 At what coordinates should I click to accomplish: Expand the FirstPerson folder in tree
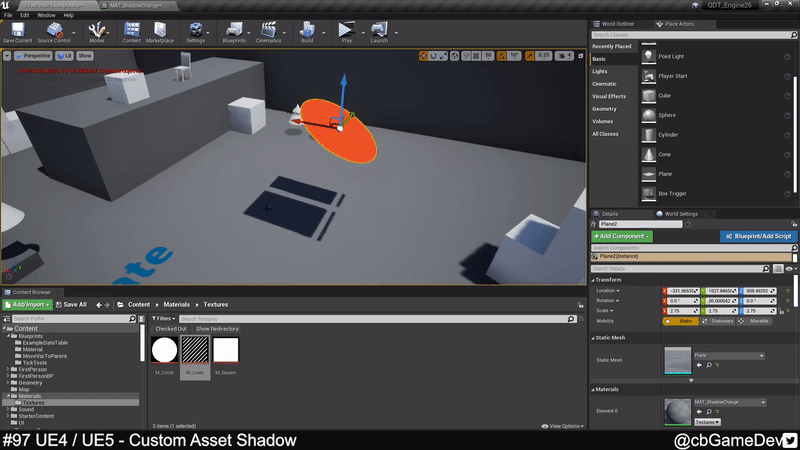pos(8,369)
